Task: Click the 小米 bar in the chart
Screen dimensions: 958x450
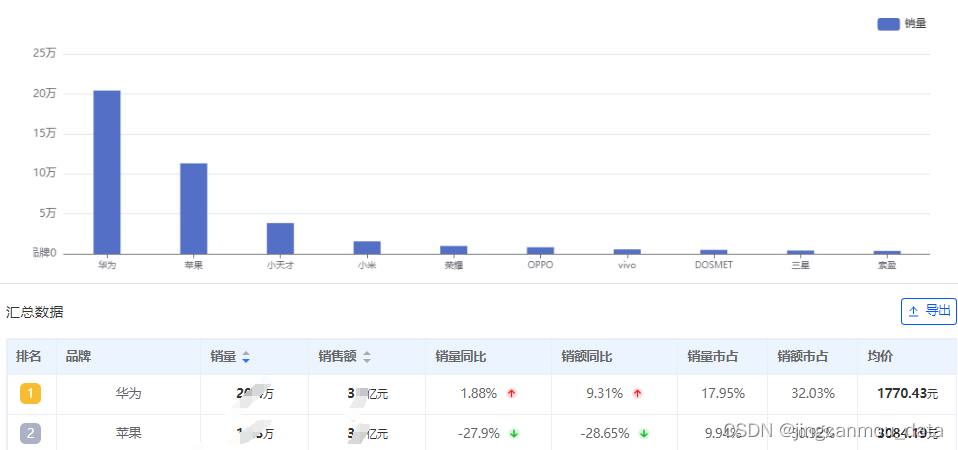Action: click(367, 248)
